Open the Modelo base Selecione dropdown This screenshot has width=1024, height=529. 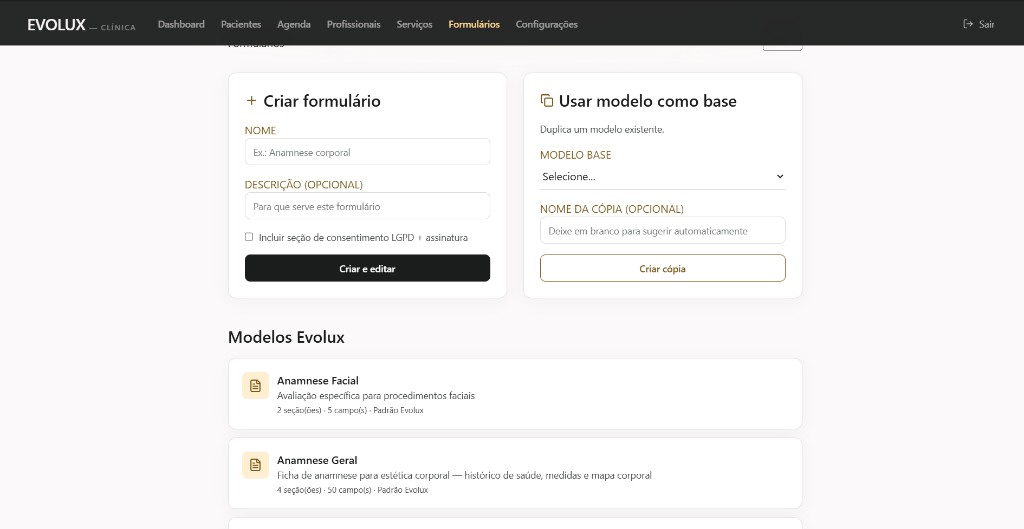(662, 176)
